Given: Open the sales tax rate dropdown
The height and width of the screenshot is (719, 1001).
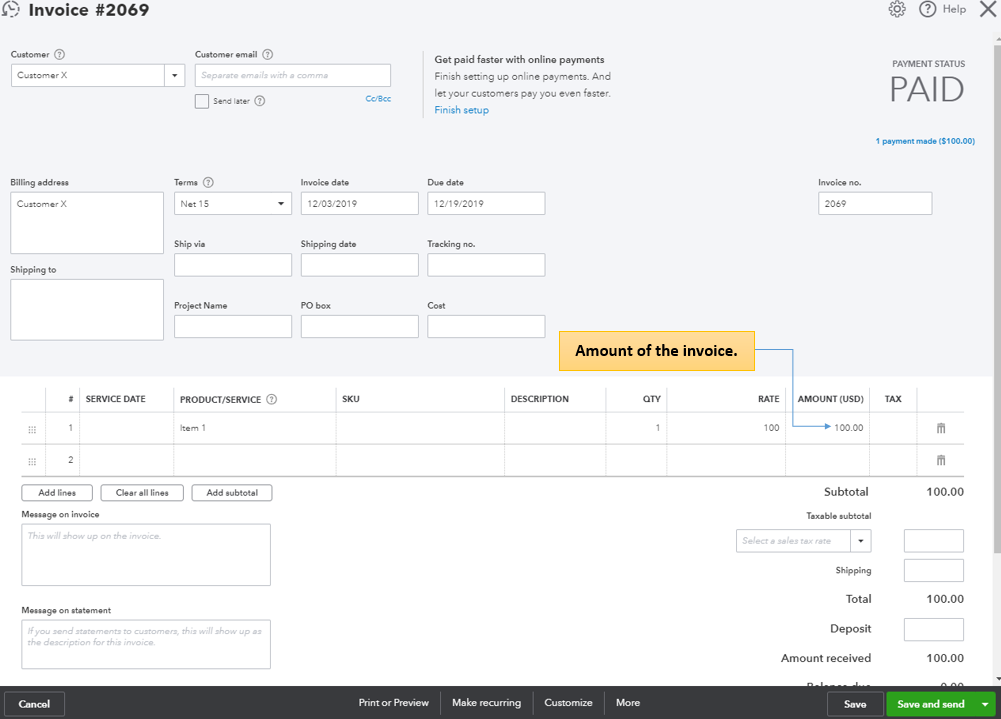Looking at the screenshot, I should tap(860, 540).
